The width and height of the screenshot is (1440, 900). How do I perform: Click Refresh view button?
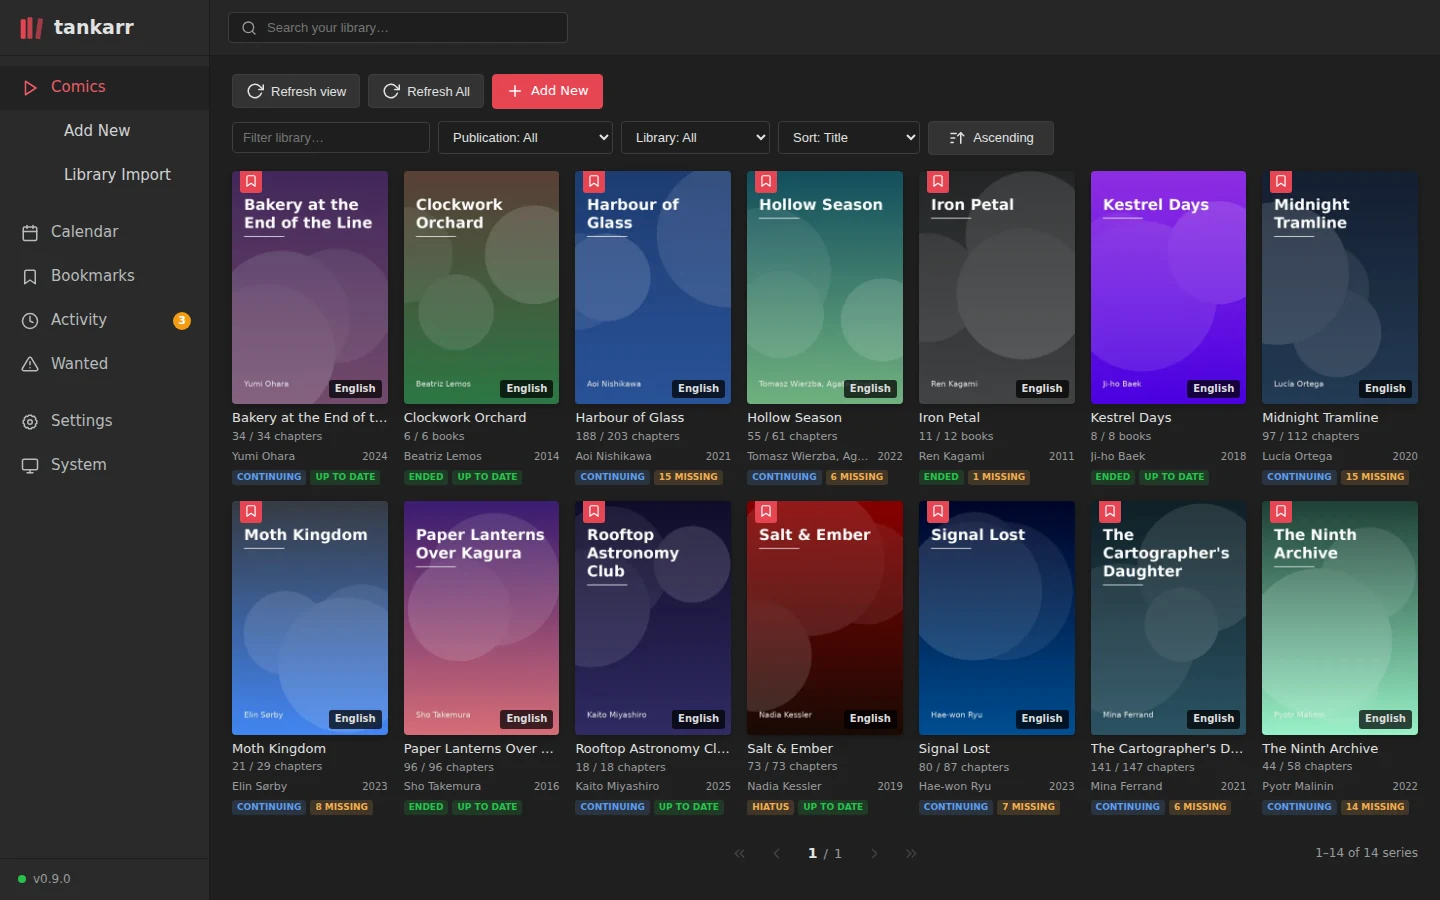coord(296,91)
